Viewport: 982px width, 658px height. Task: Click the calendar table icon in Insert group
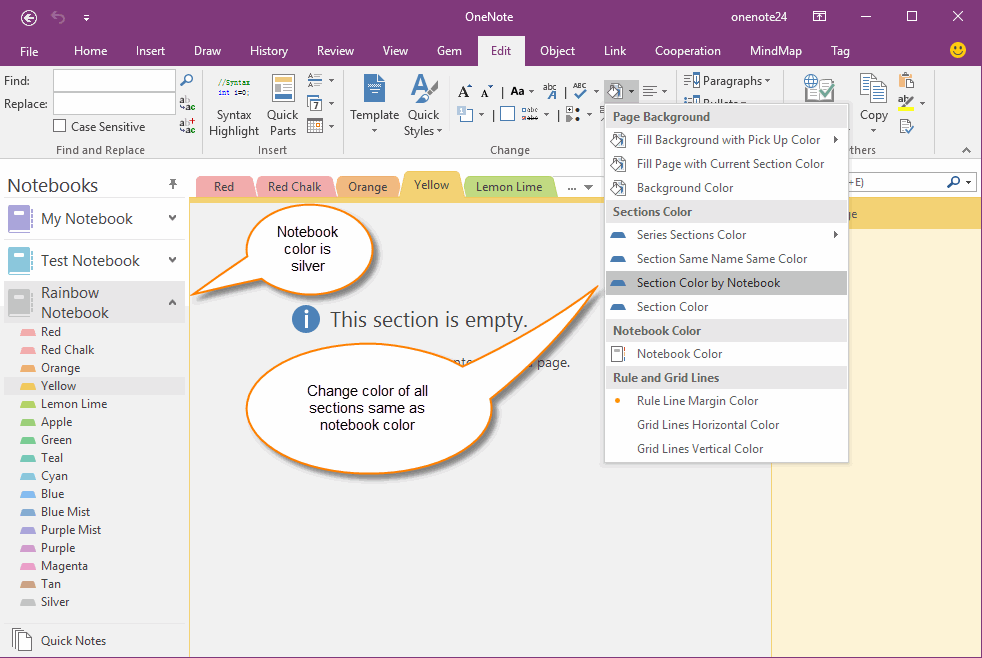coord(315,126)
